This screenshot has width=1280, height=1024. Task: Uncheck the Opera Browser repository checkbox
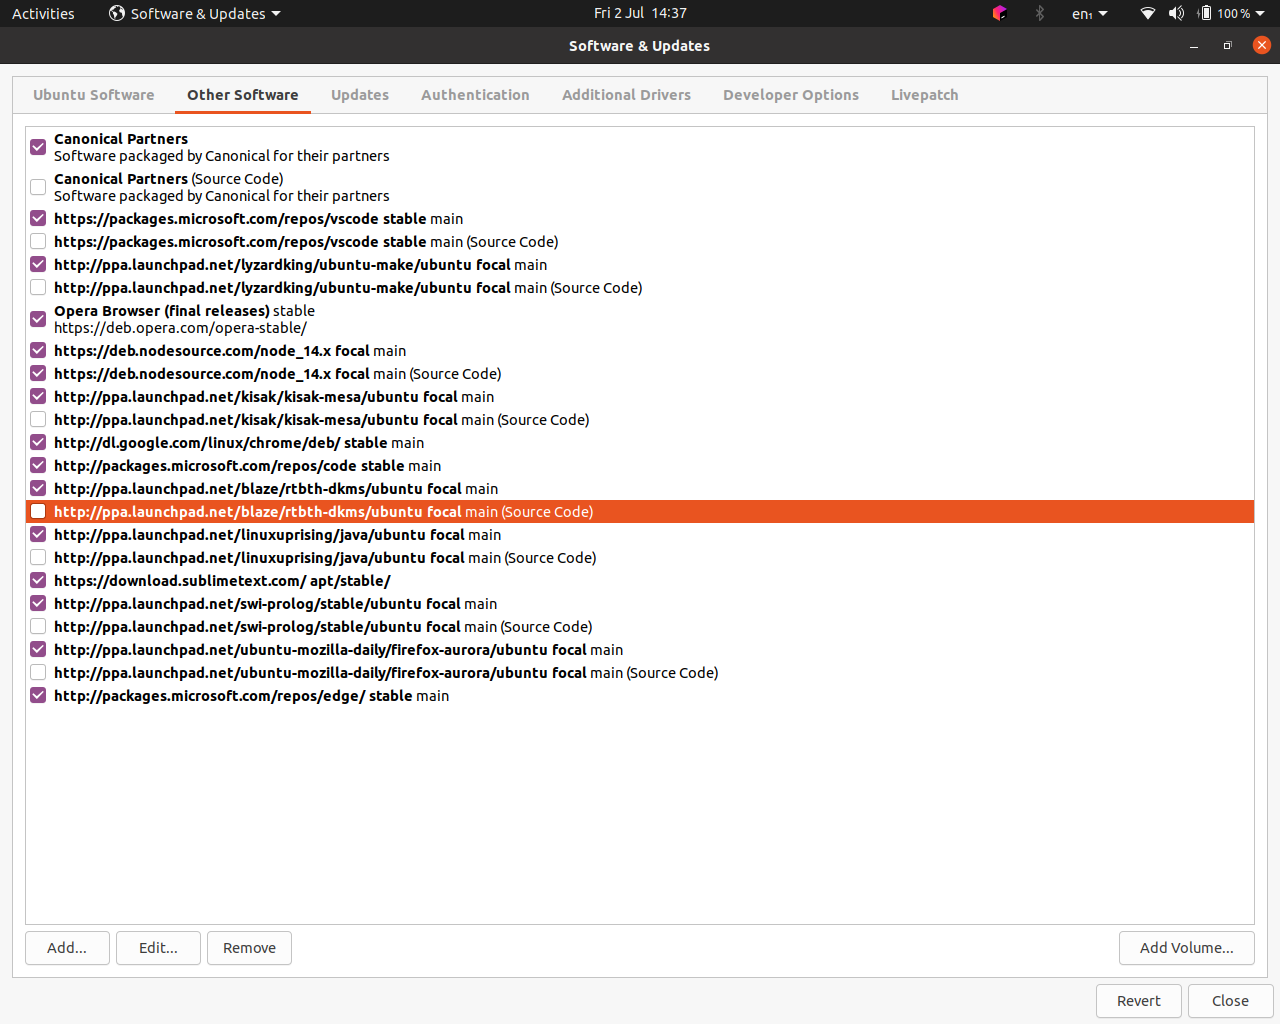(x=38, y=319)
